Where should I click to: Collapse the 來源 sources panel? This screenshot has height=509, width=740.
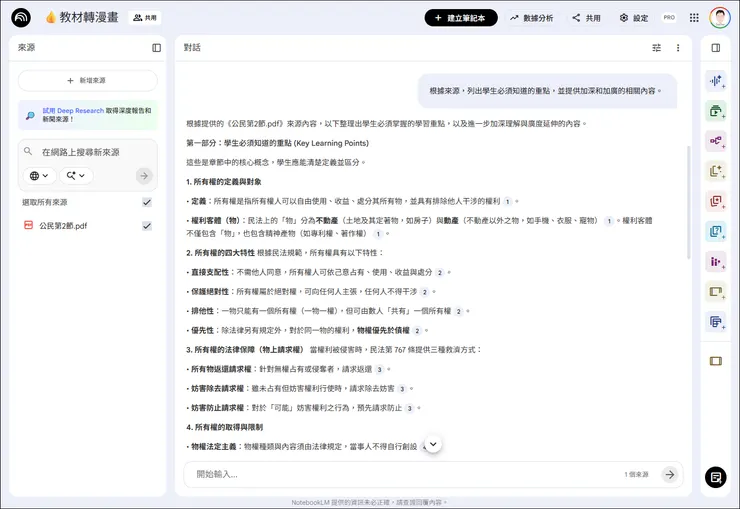pyautogui.click(x=157, y=48)
